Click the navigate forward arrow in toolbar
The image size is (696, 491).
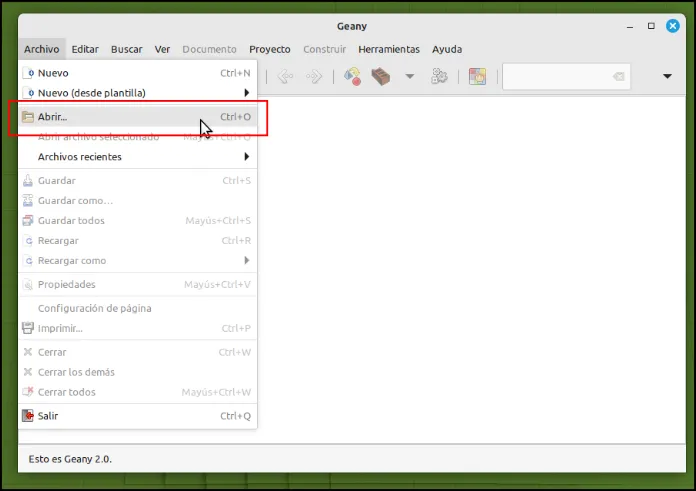coord(314,76)
